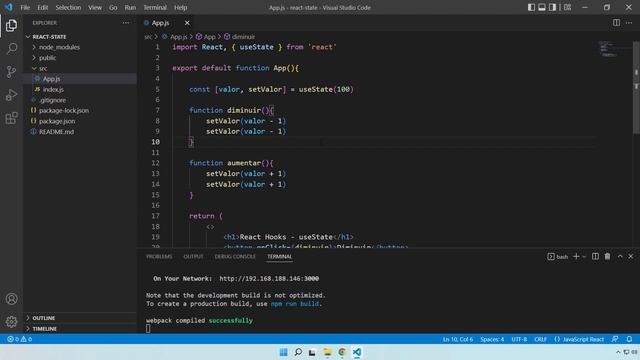
Task: Open the Extensions view
Action: (11, 118)
